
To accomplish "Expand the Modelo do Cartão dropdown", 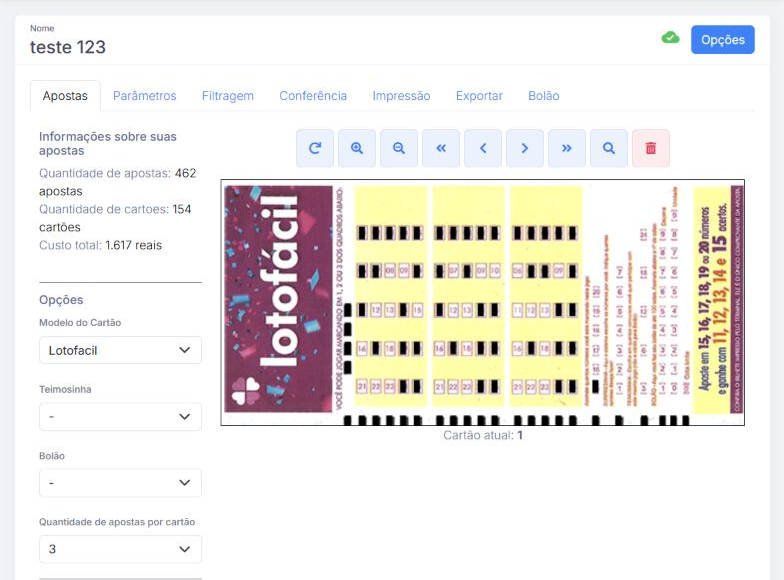I will 120,350.
